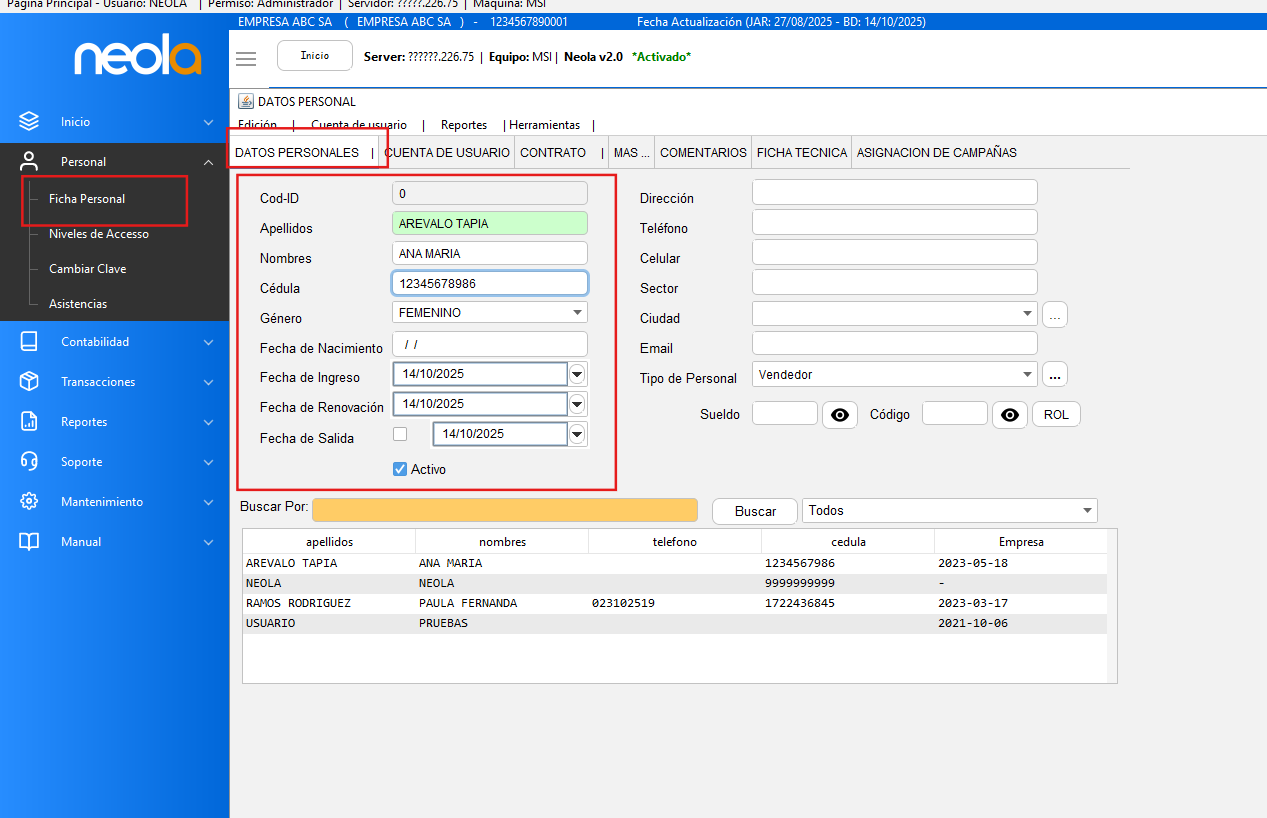
Task: Click the Transacciones box icon
Action: coord(29,382)
